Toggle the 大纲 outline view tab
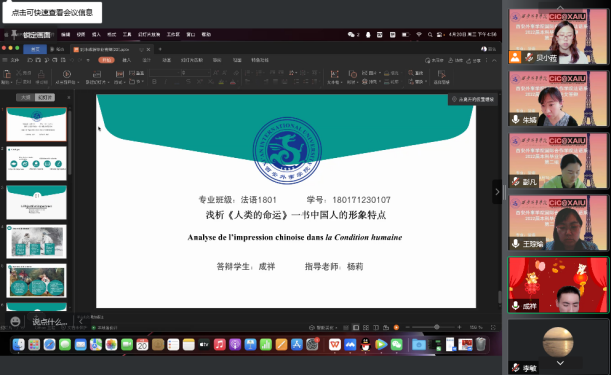The image size is (611, 376). coord(26,97)
